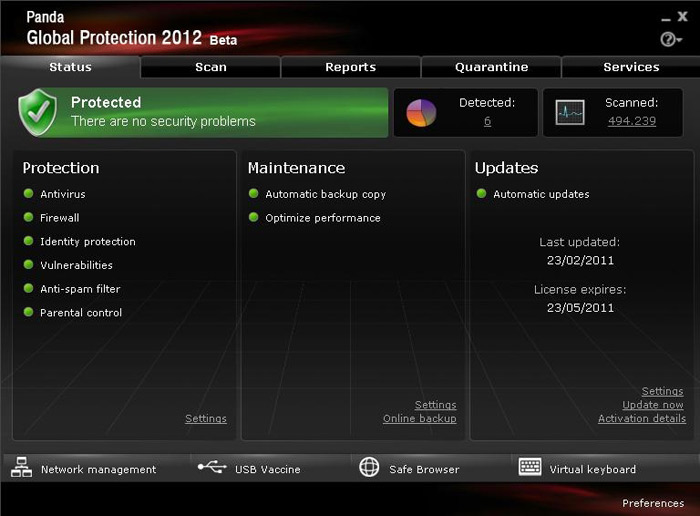The height and width of the screenshot is (516, 700).
Task: Click the 'There are no security problems' message
Action: pyautogui.click(x=163, y=121)
